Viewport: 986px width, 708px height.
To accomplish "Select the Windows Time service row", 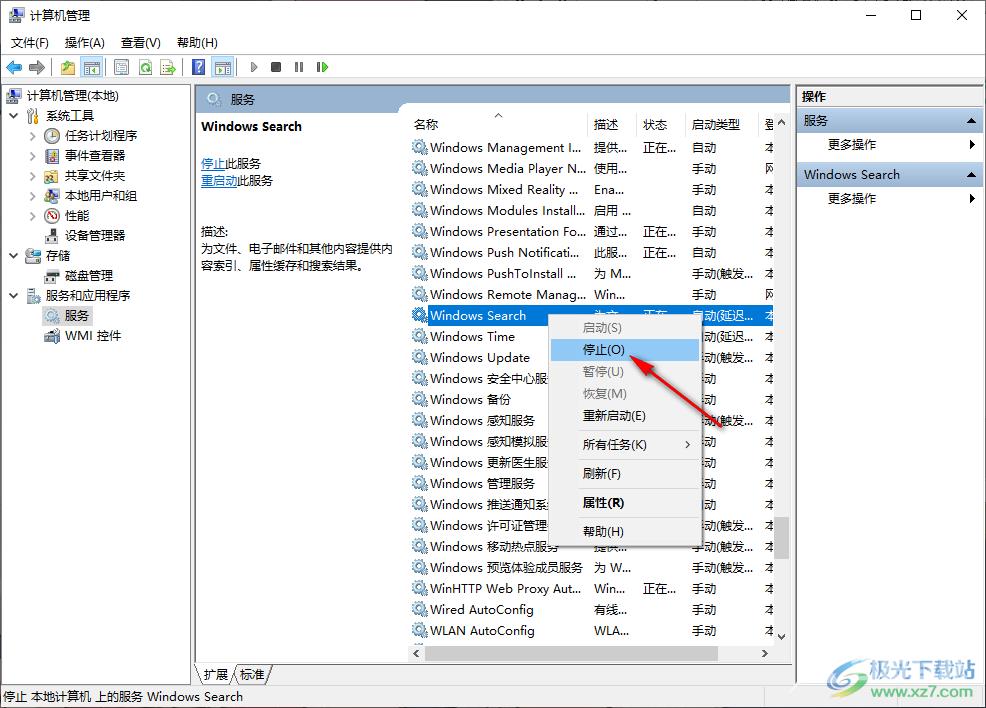I will (x=480, y=336).
